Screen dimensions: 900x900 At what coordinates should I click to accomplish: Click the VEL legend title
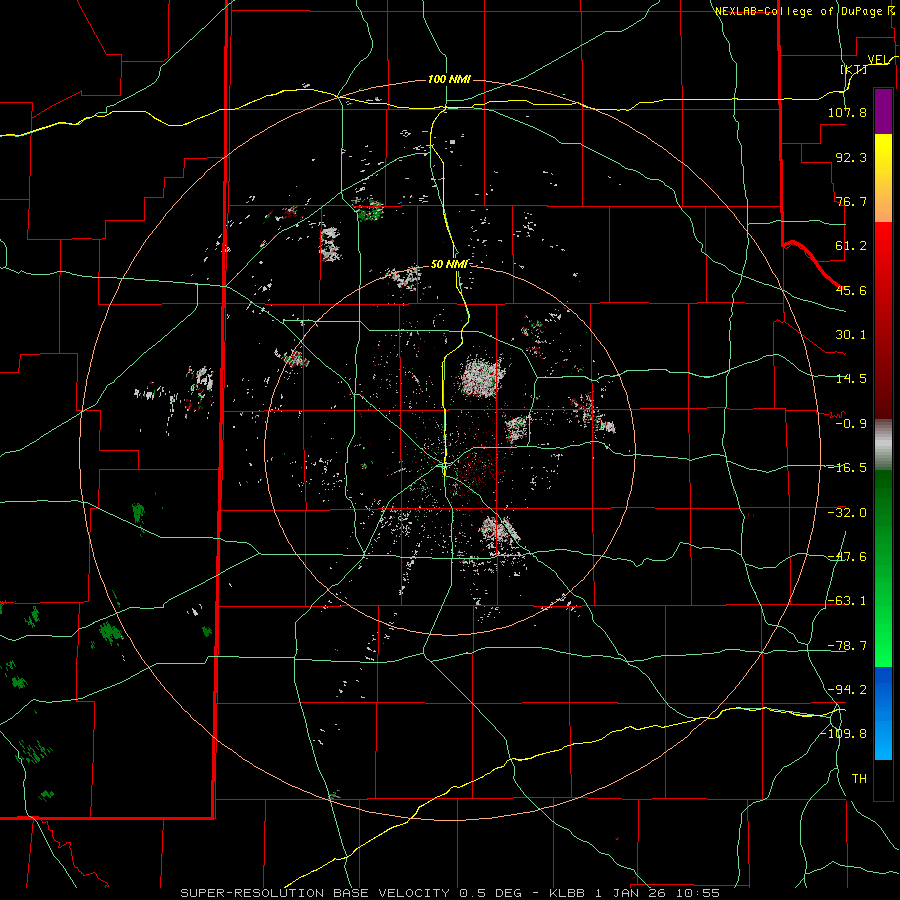click(x=879, y=59)
